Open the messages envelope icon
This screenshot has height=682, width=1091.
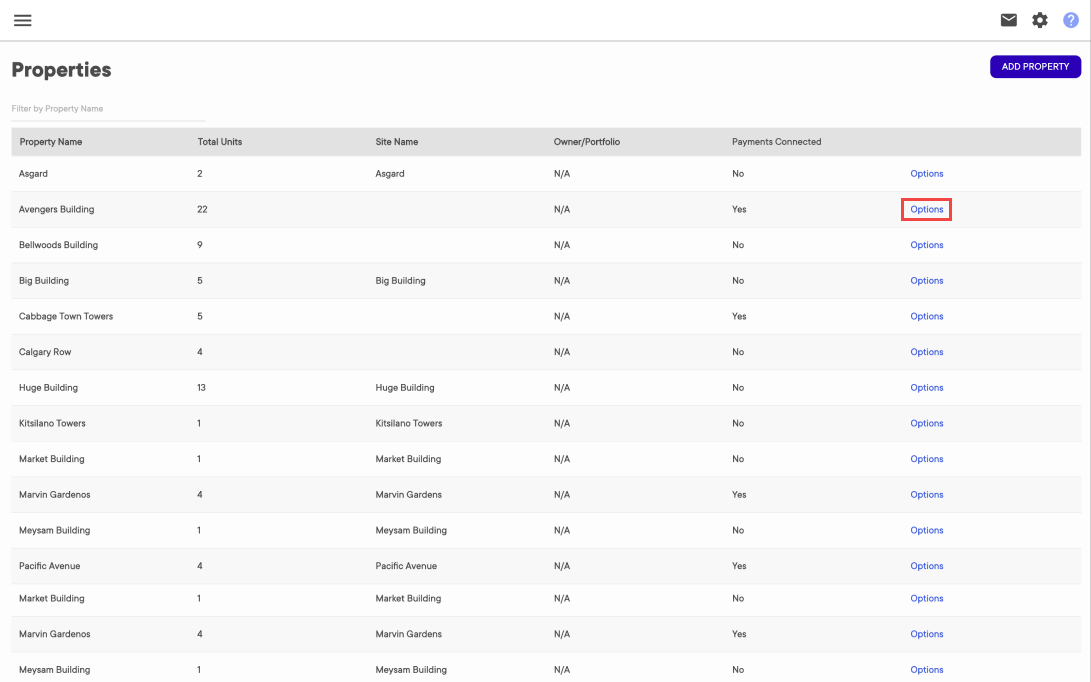(1008, 19)
